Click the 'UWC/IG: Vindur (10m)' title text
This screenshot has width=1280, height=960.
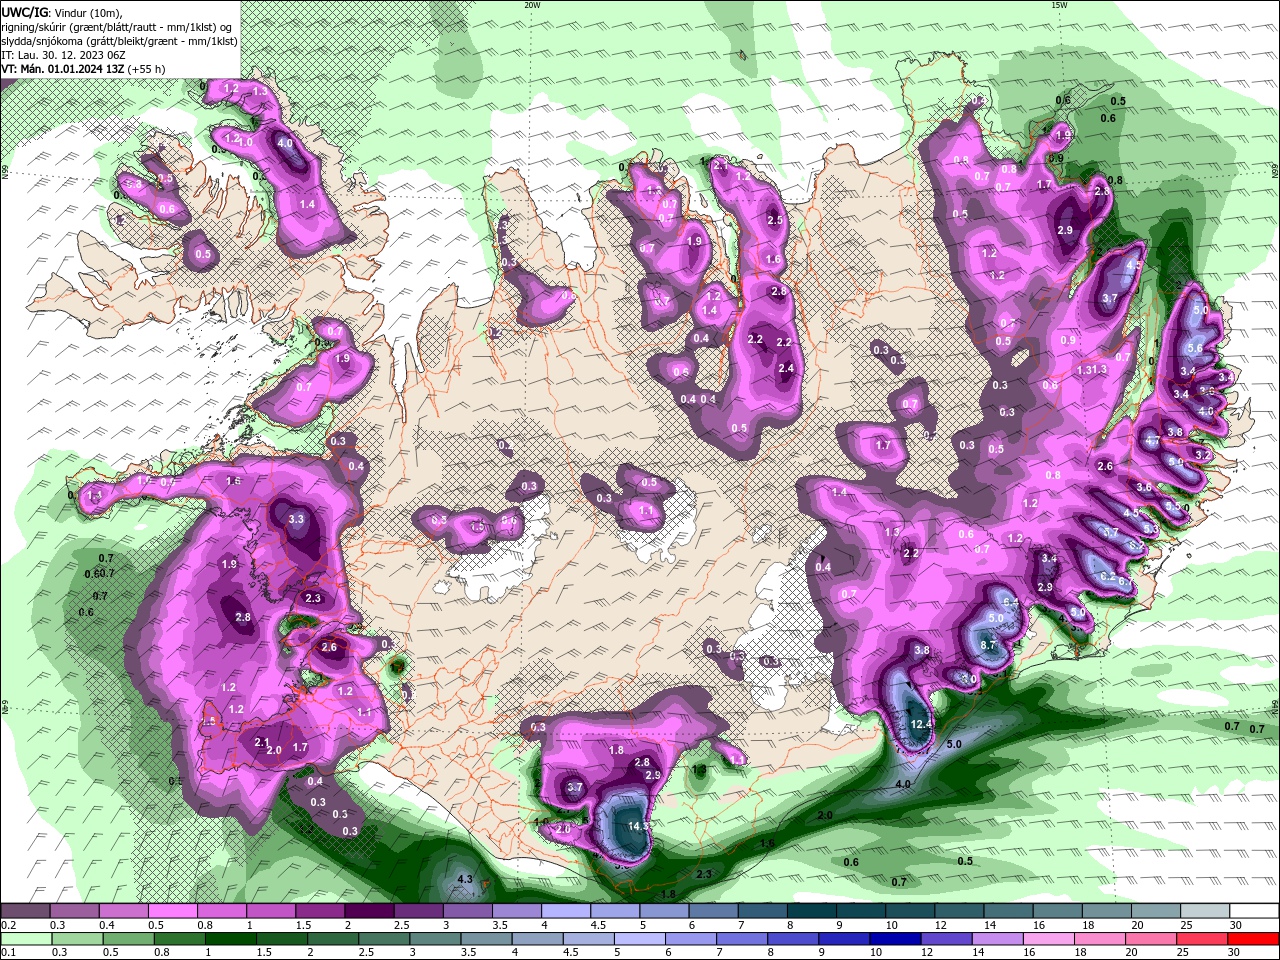62,11
